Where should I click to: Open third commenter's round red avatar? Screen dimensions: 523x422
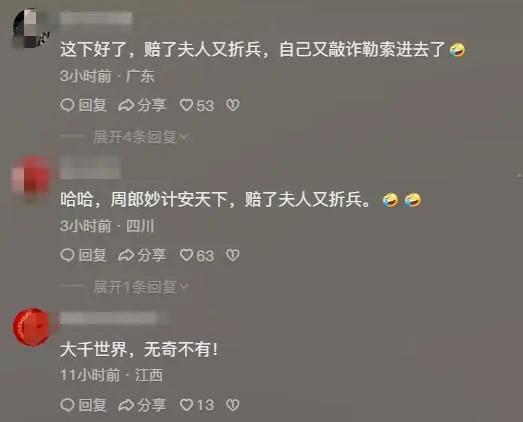(x=31, y=327)
